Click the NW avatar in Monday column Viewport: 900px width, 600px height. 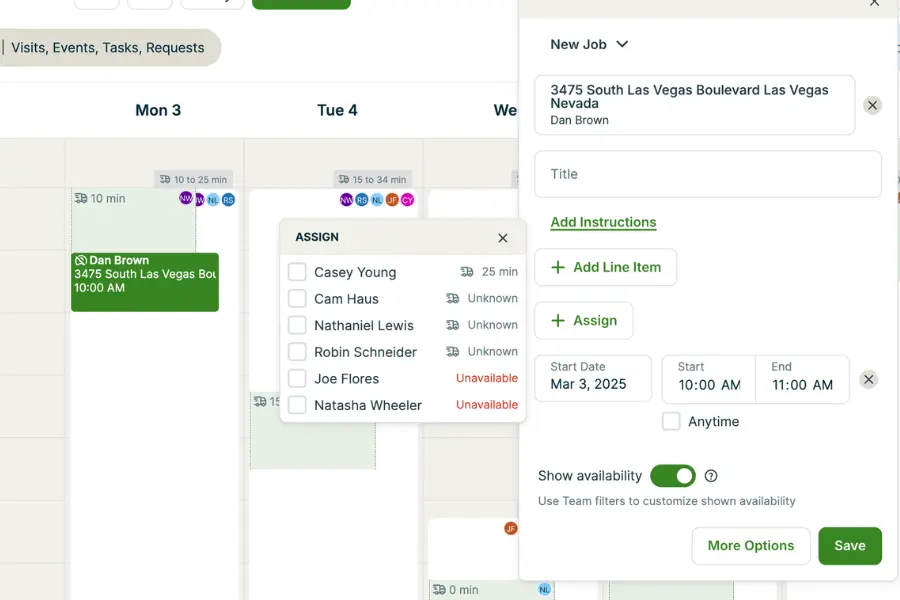tap(185, 198)
